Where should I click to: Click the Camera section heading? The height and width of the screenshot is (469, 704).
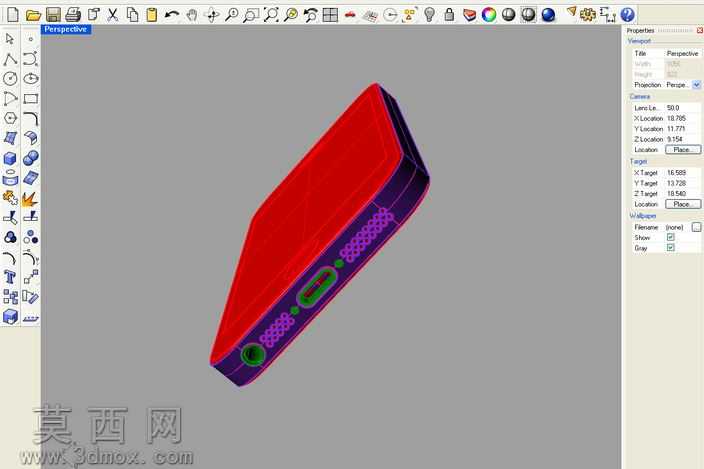[640, 96]
